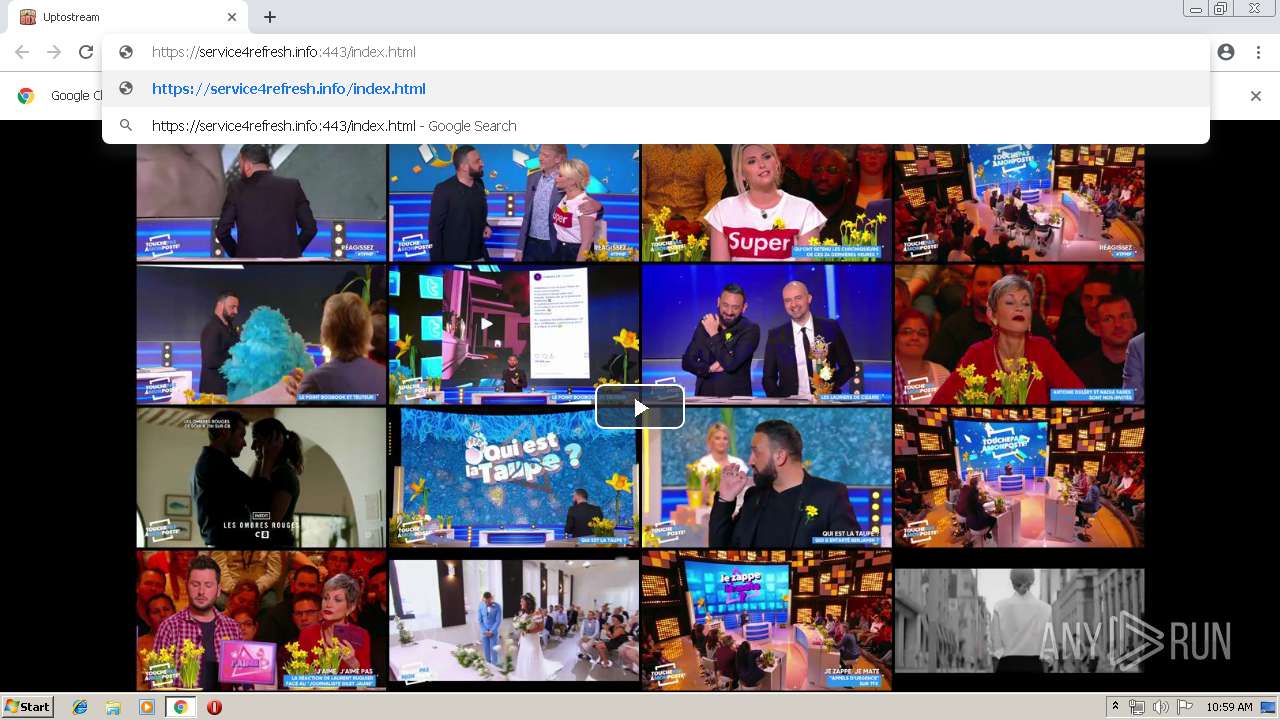Open the top-left man in dark suit thumbnail

tap(261, 203)
